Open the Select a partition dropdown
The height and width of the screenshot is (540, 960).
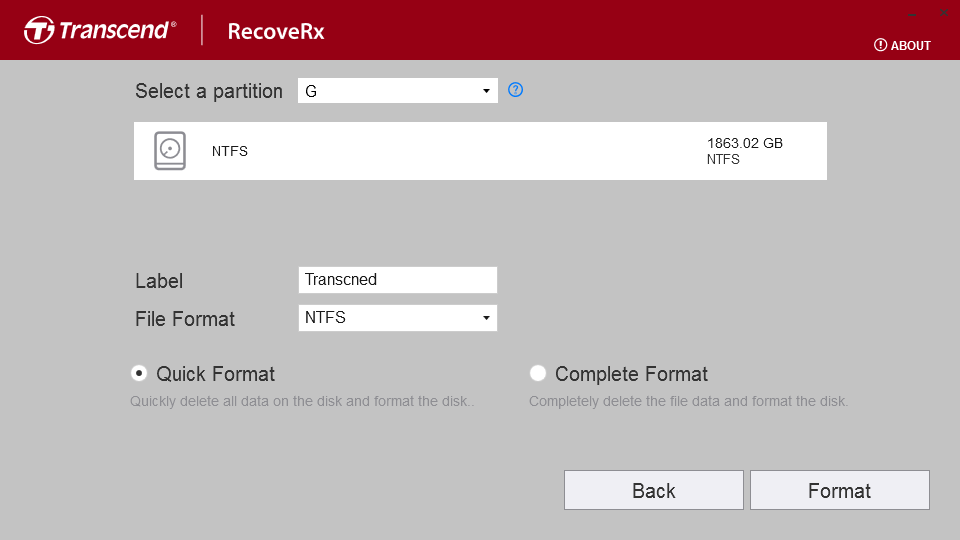[397, 91]
